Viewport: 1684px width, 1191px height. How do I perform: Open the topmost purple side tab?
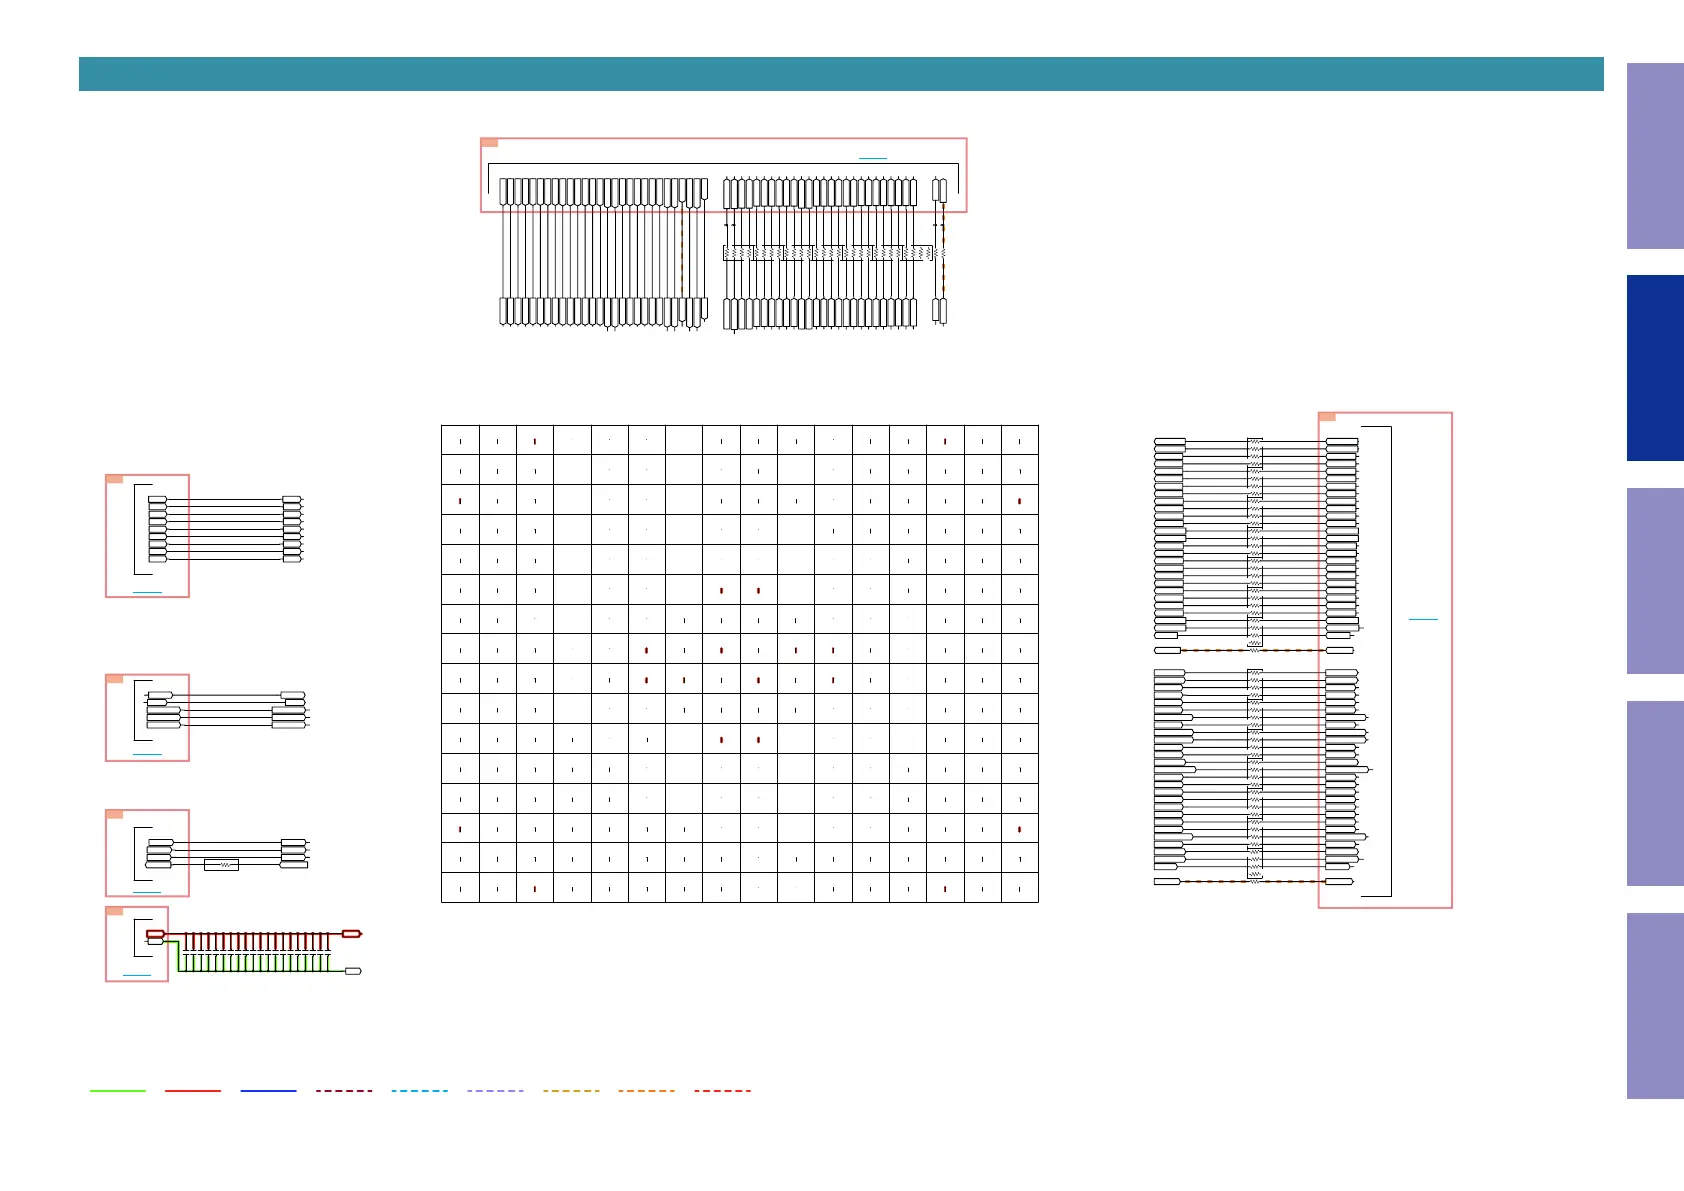point(1655,156)
